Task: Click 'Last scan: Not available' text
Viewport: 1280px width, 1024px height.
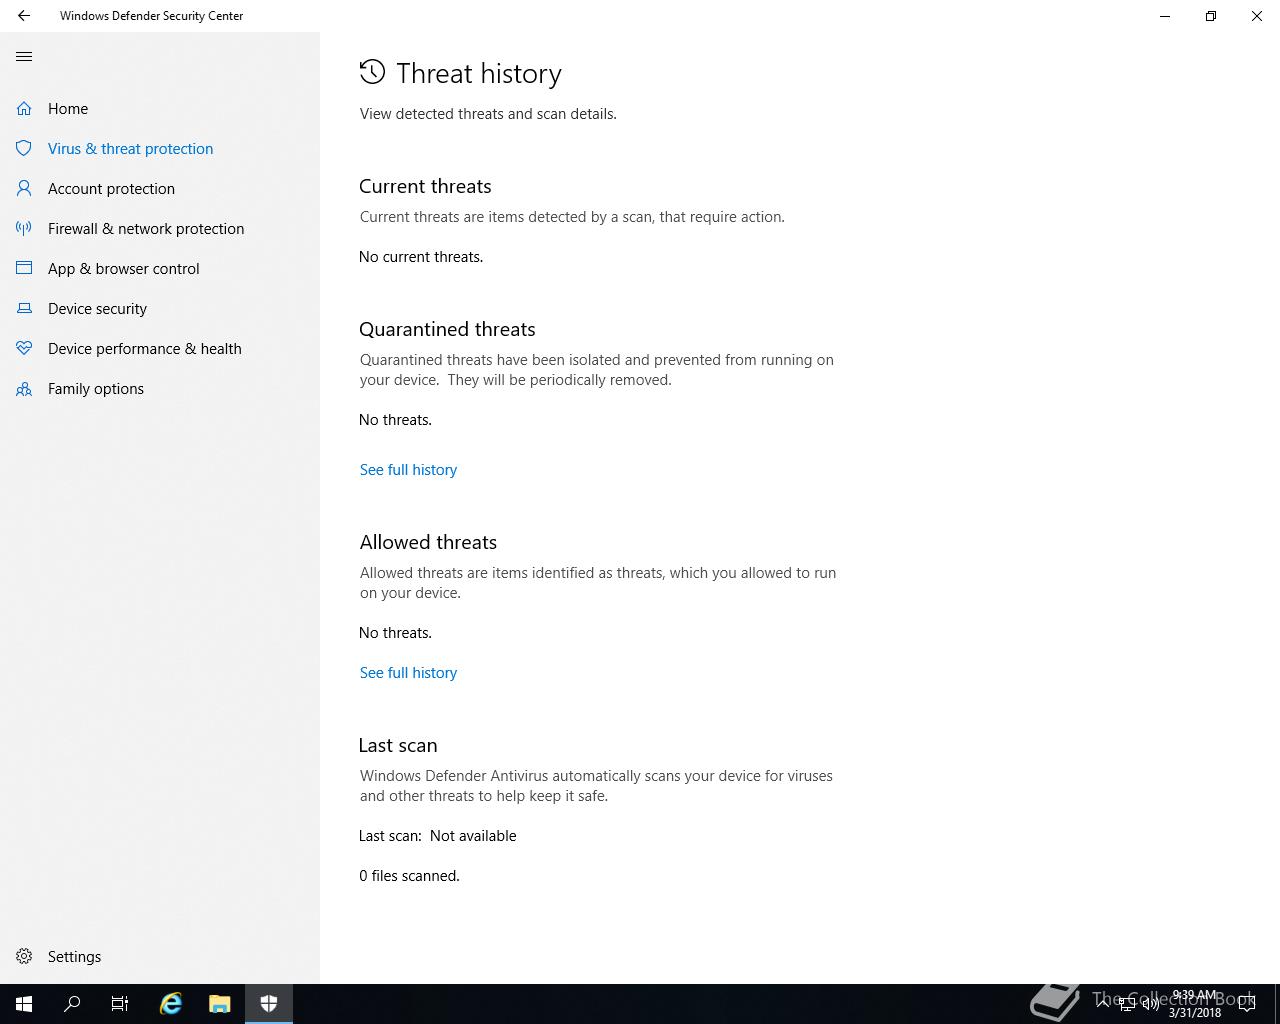Action: [x=438, y=836]
